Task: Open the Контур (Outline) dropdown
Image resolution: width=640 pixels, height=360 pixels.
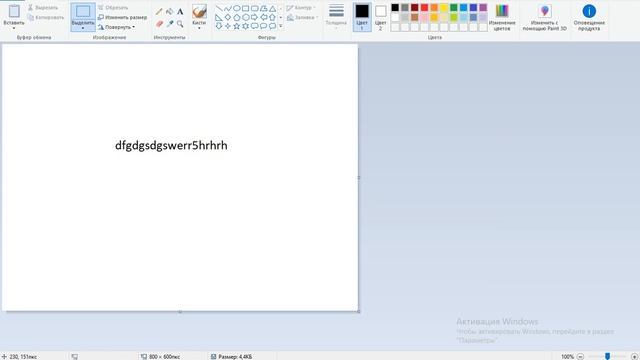Action: coord(301,8)
